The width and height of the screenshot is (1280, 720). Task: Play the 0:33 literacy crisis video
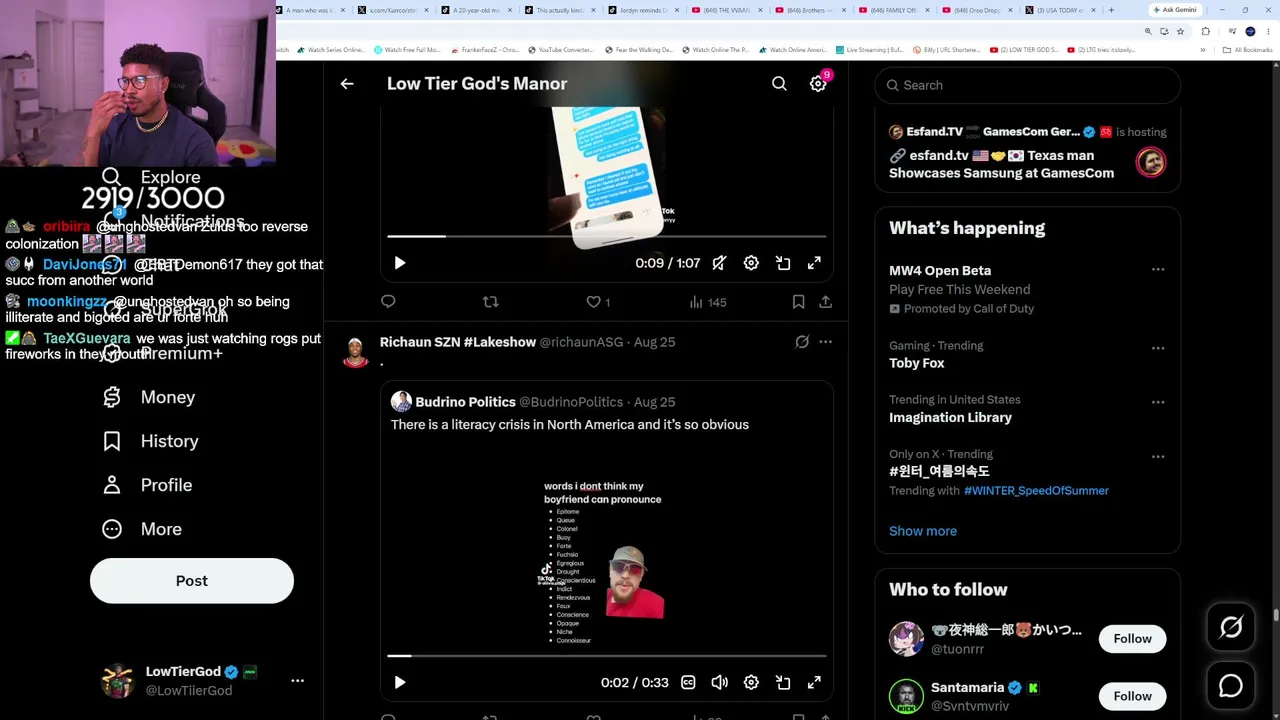coord(399,683)
